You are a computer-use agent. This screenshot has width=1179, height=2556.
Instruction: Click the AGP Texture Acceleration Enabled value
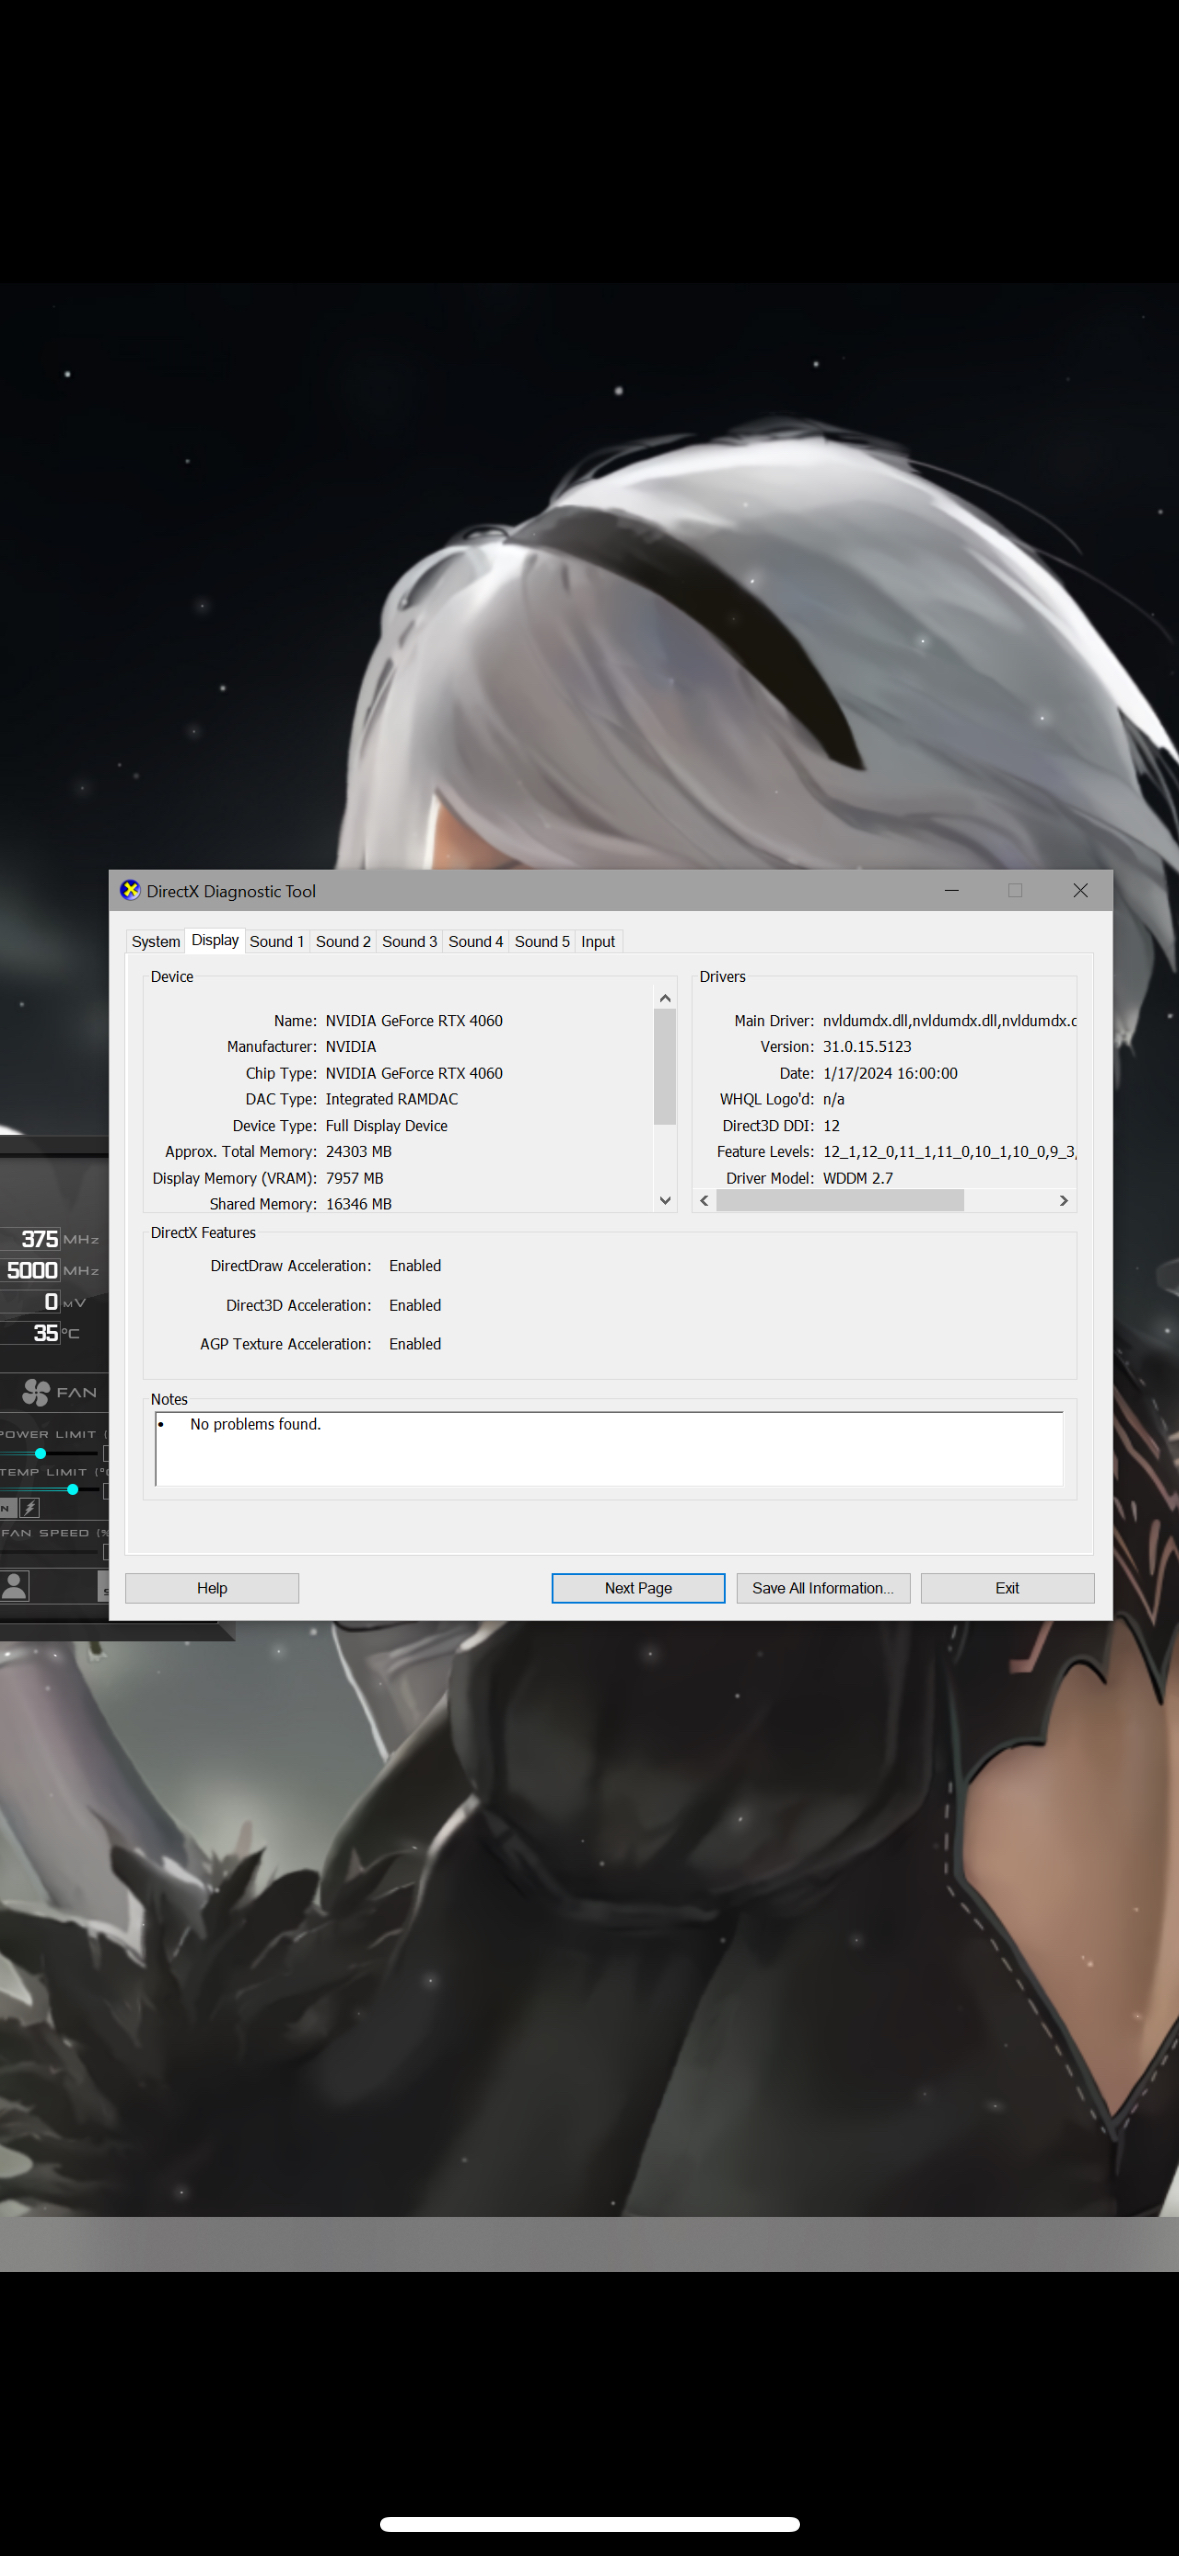coord(415,1344)
